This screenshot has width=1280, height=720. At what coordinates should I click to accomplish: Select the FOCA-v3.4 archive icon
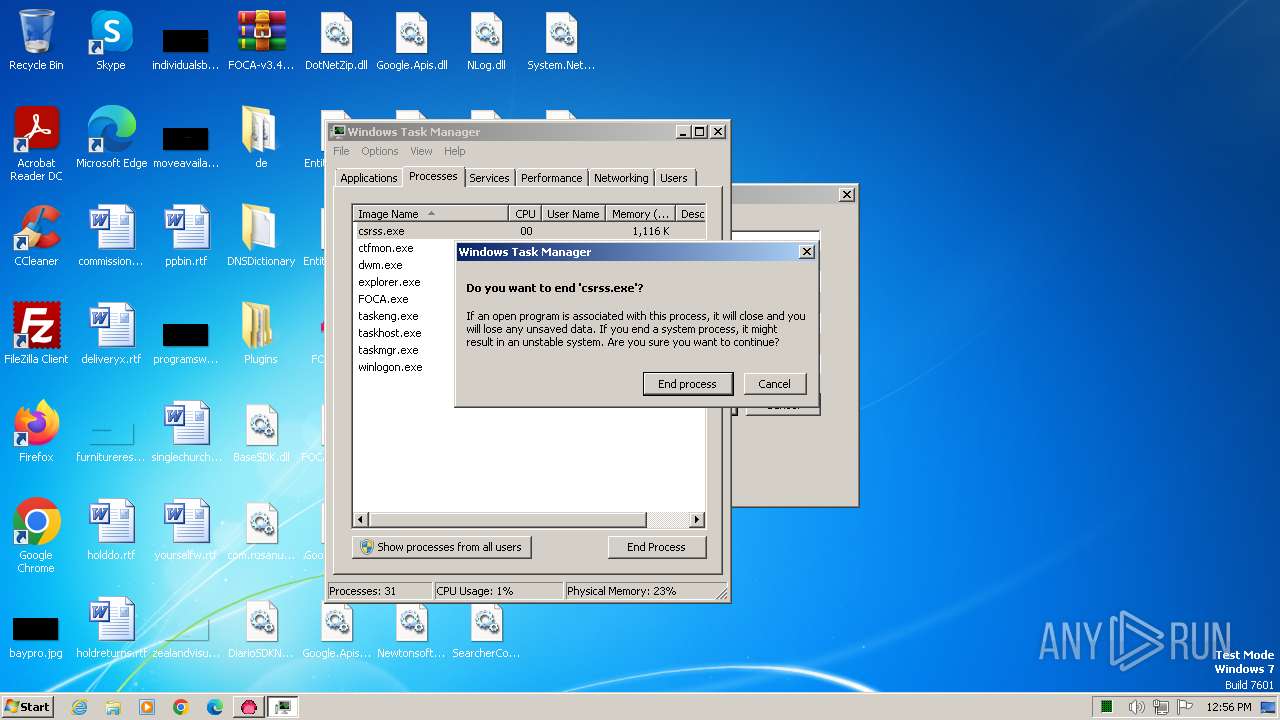[x=261, y=41]
